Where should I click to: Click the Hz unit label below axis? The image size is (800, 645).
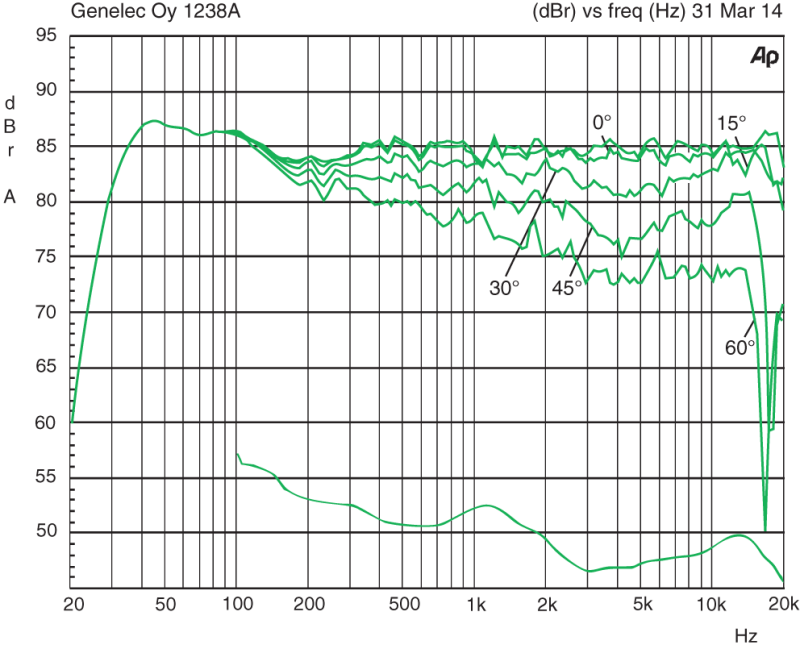point(746,636)
